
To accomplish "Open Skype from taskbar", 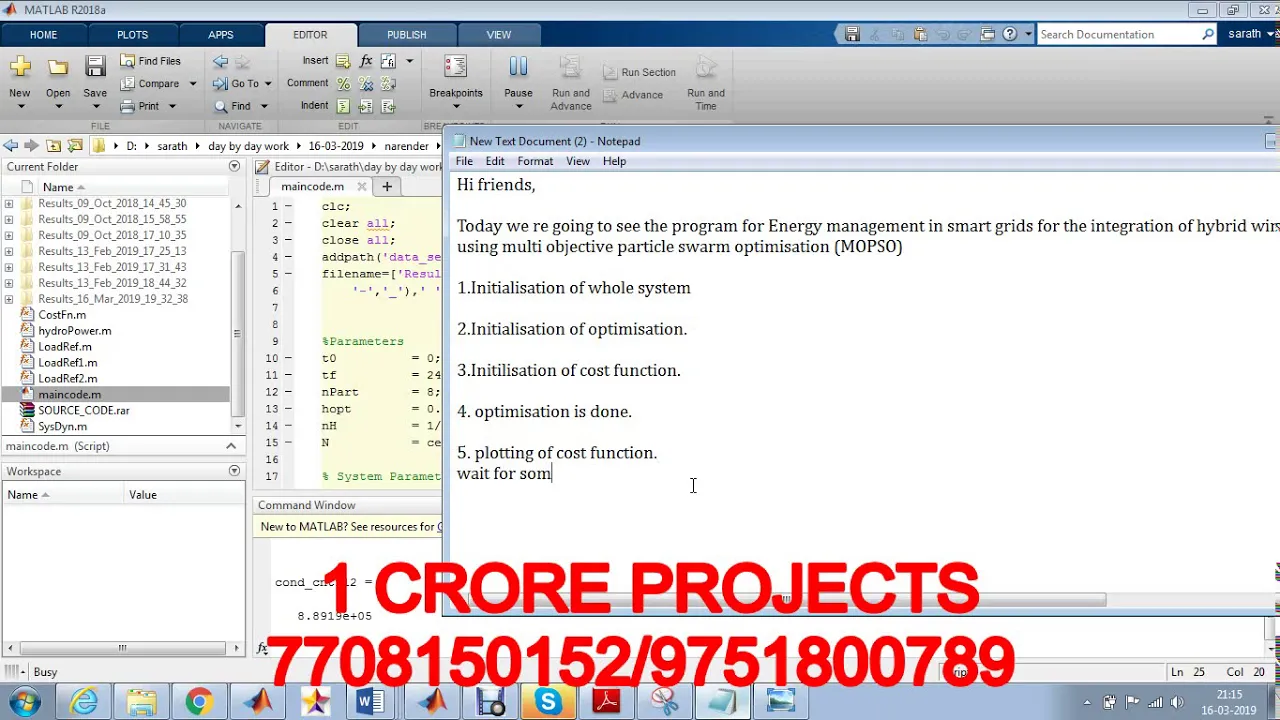I will click(547, 702).
